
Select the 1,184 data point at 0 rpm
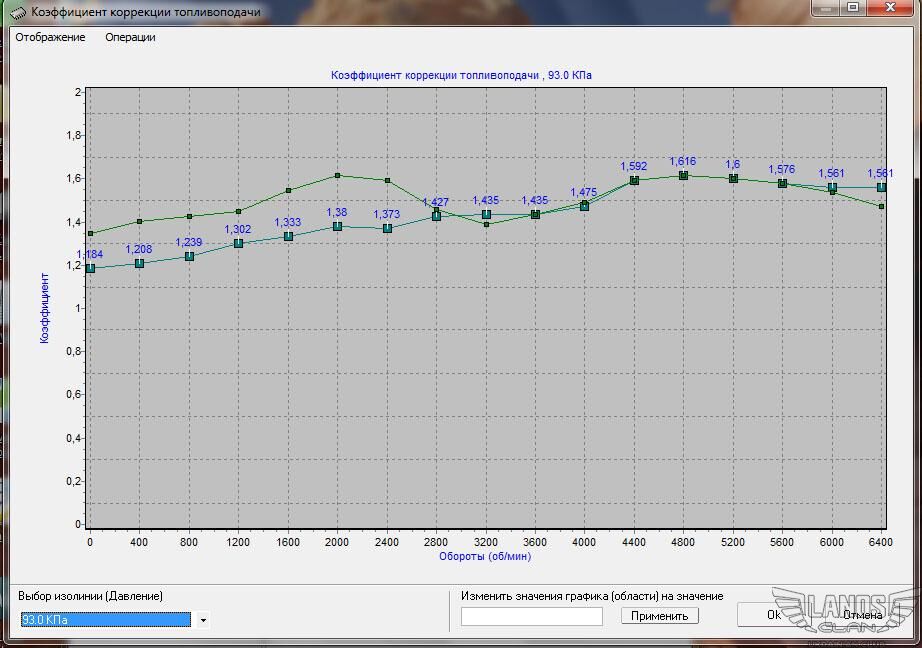[x=90, y=268]
